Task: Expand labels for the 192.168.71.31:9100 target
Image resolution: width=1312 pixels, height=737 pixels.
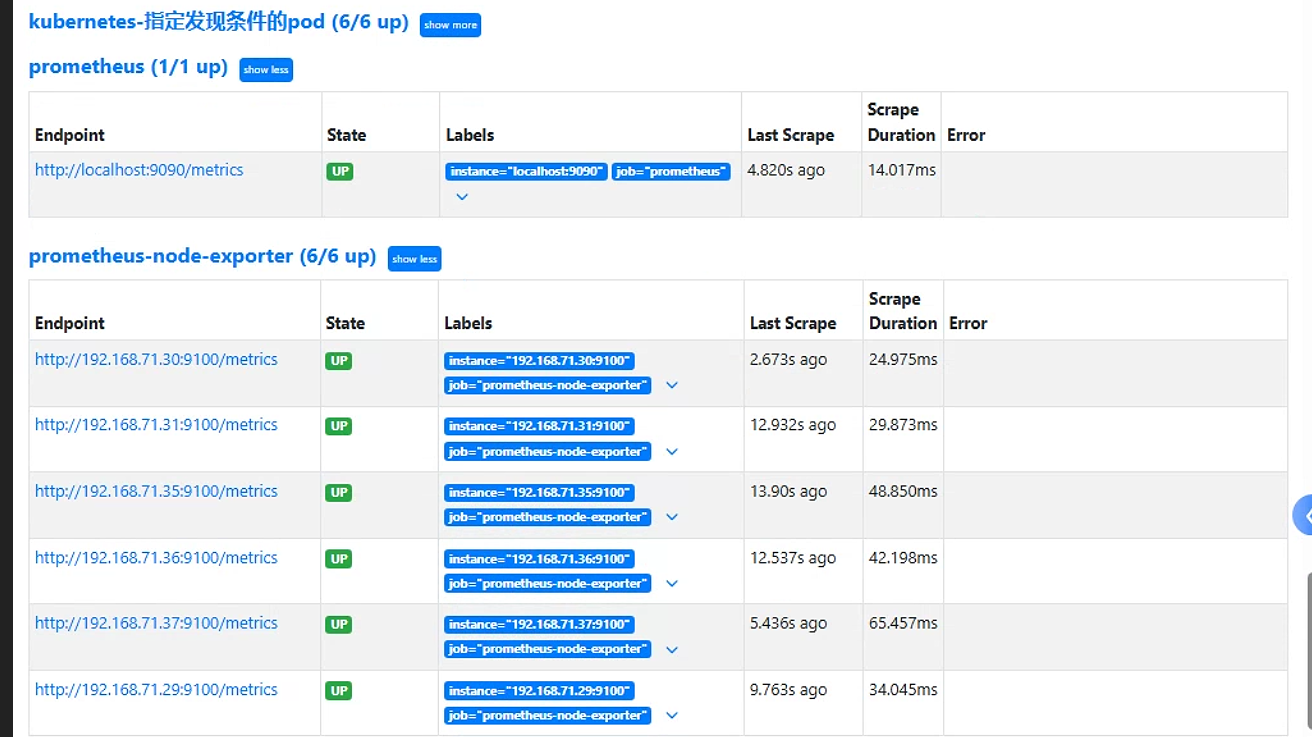Action: tap(672, 452)
